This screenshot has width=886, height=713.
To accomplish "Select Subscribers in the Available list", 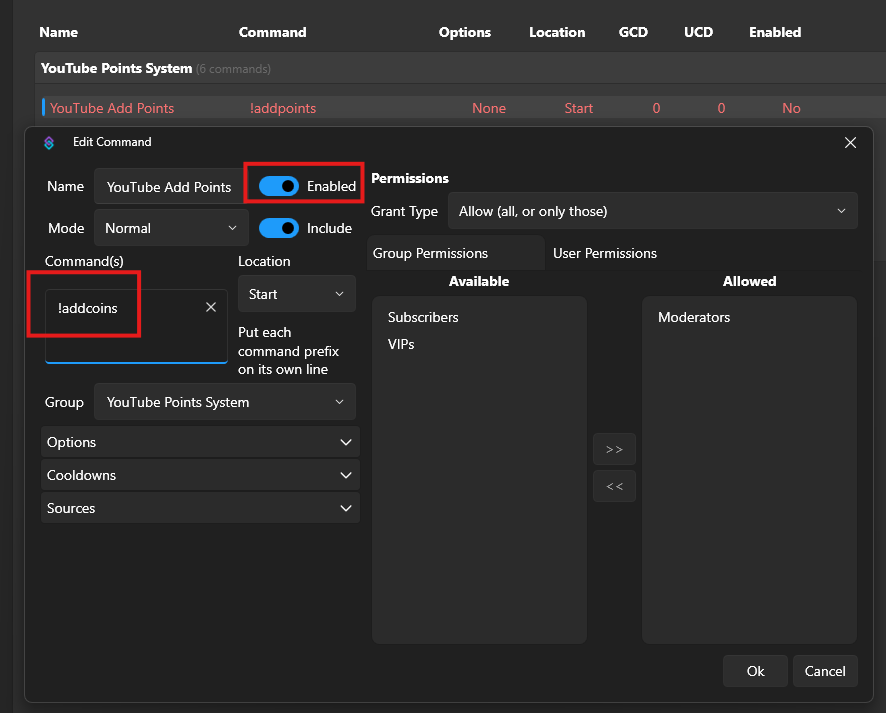I will tap(423, 317).
